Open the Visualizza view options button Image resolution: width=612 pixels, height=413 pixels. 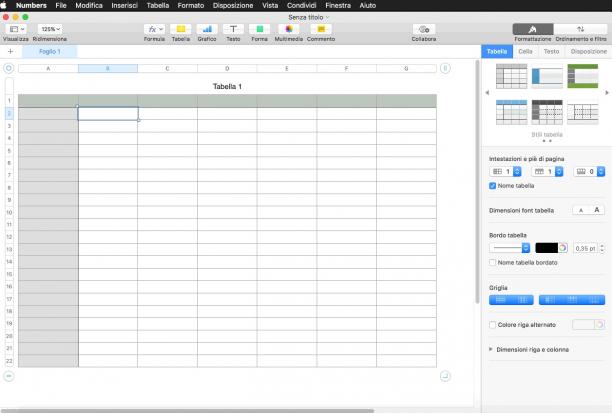click(16, 29)
